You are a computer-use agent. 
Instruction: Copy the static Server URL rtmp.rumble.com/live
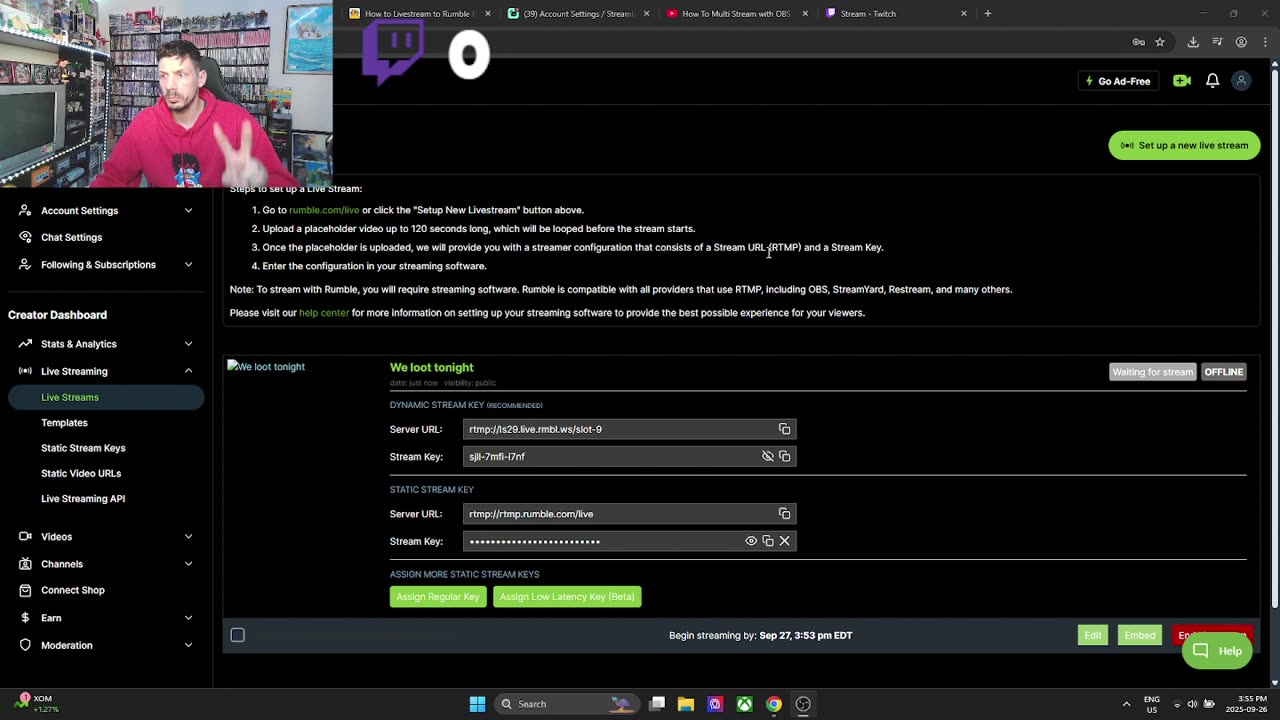[784, 514]
